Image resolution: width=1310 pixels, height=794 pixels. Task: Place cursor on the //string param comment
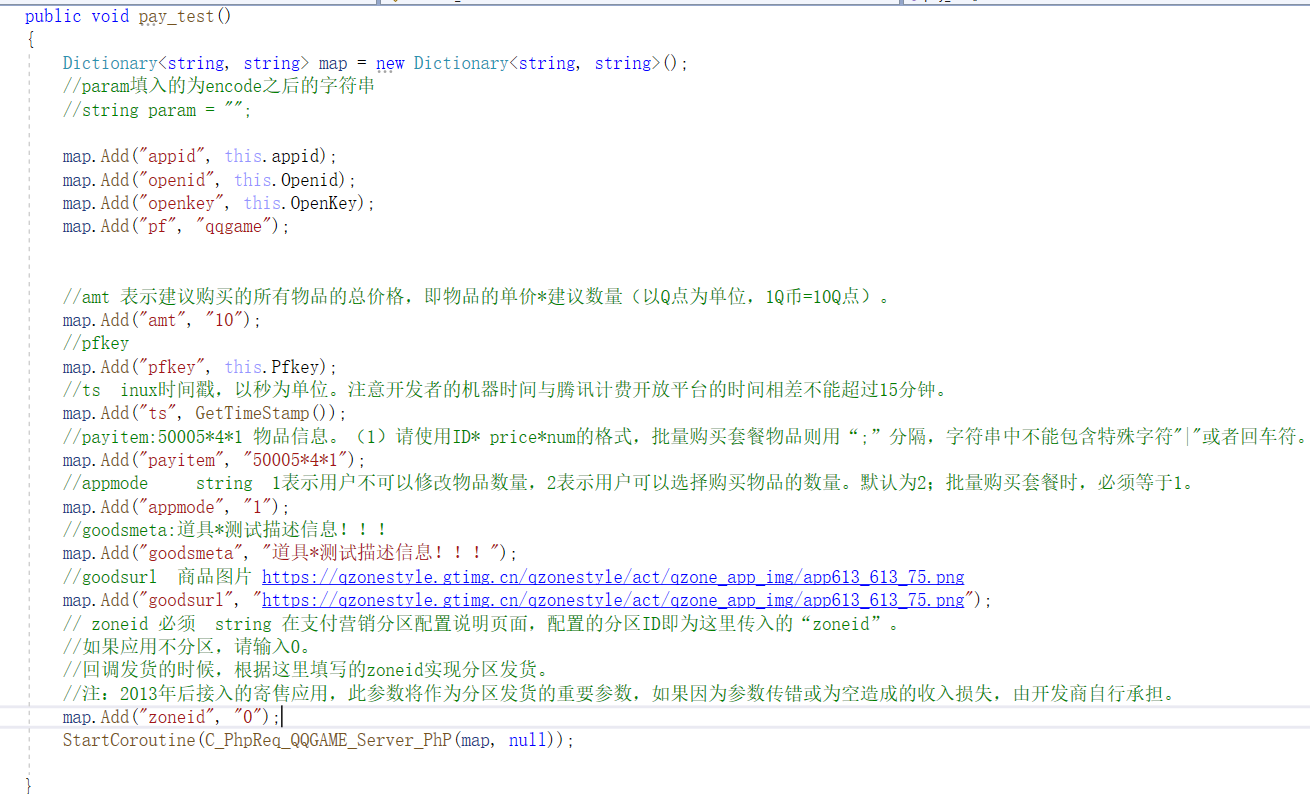click(157, 110)
